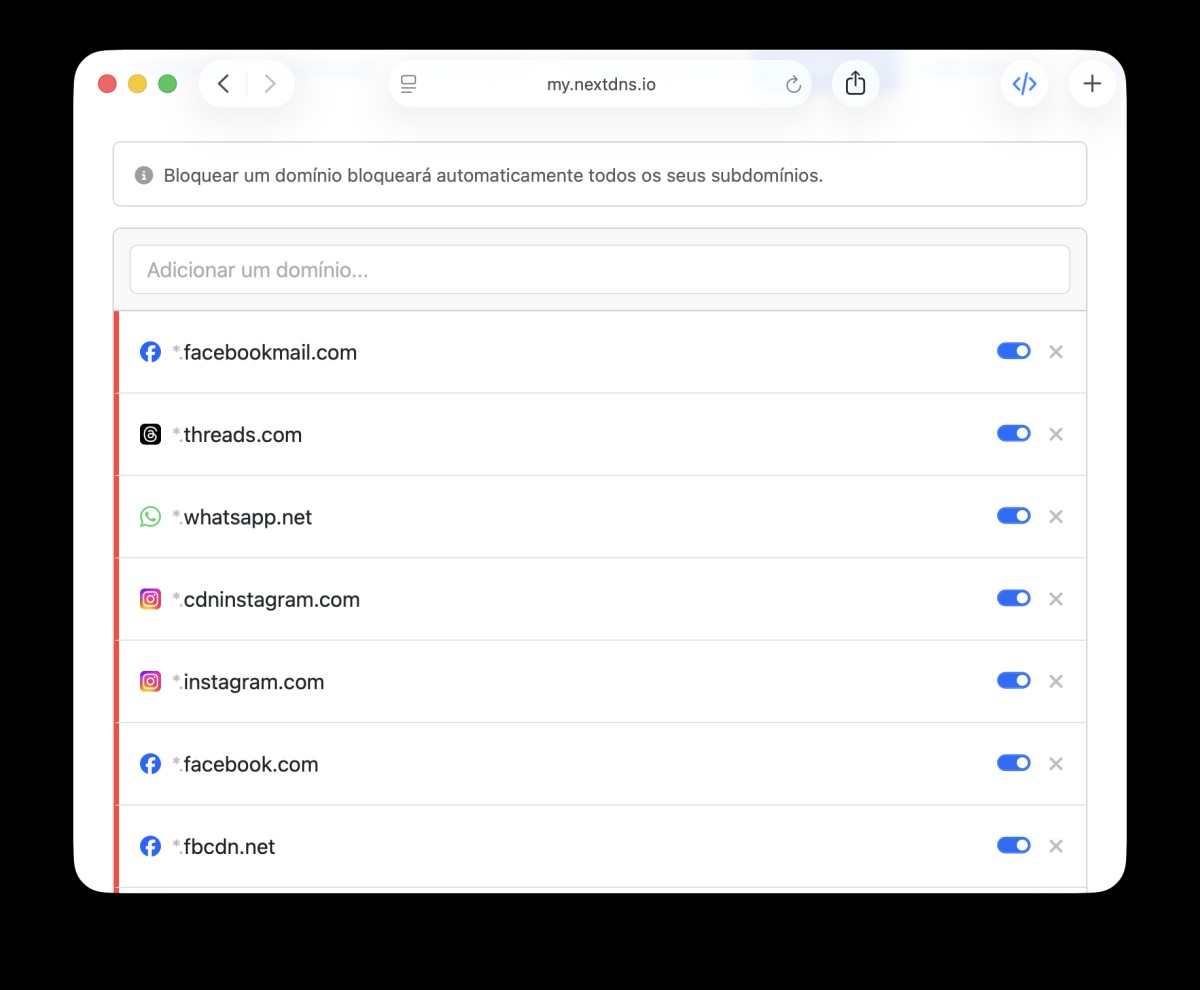The image size is (1200, 990).
Task: Click the info icon in the notice
Action: click(x=143, y=176)
